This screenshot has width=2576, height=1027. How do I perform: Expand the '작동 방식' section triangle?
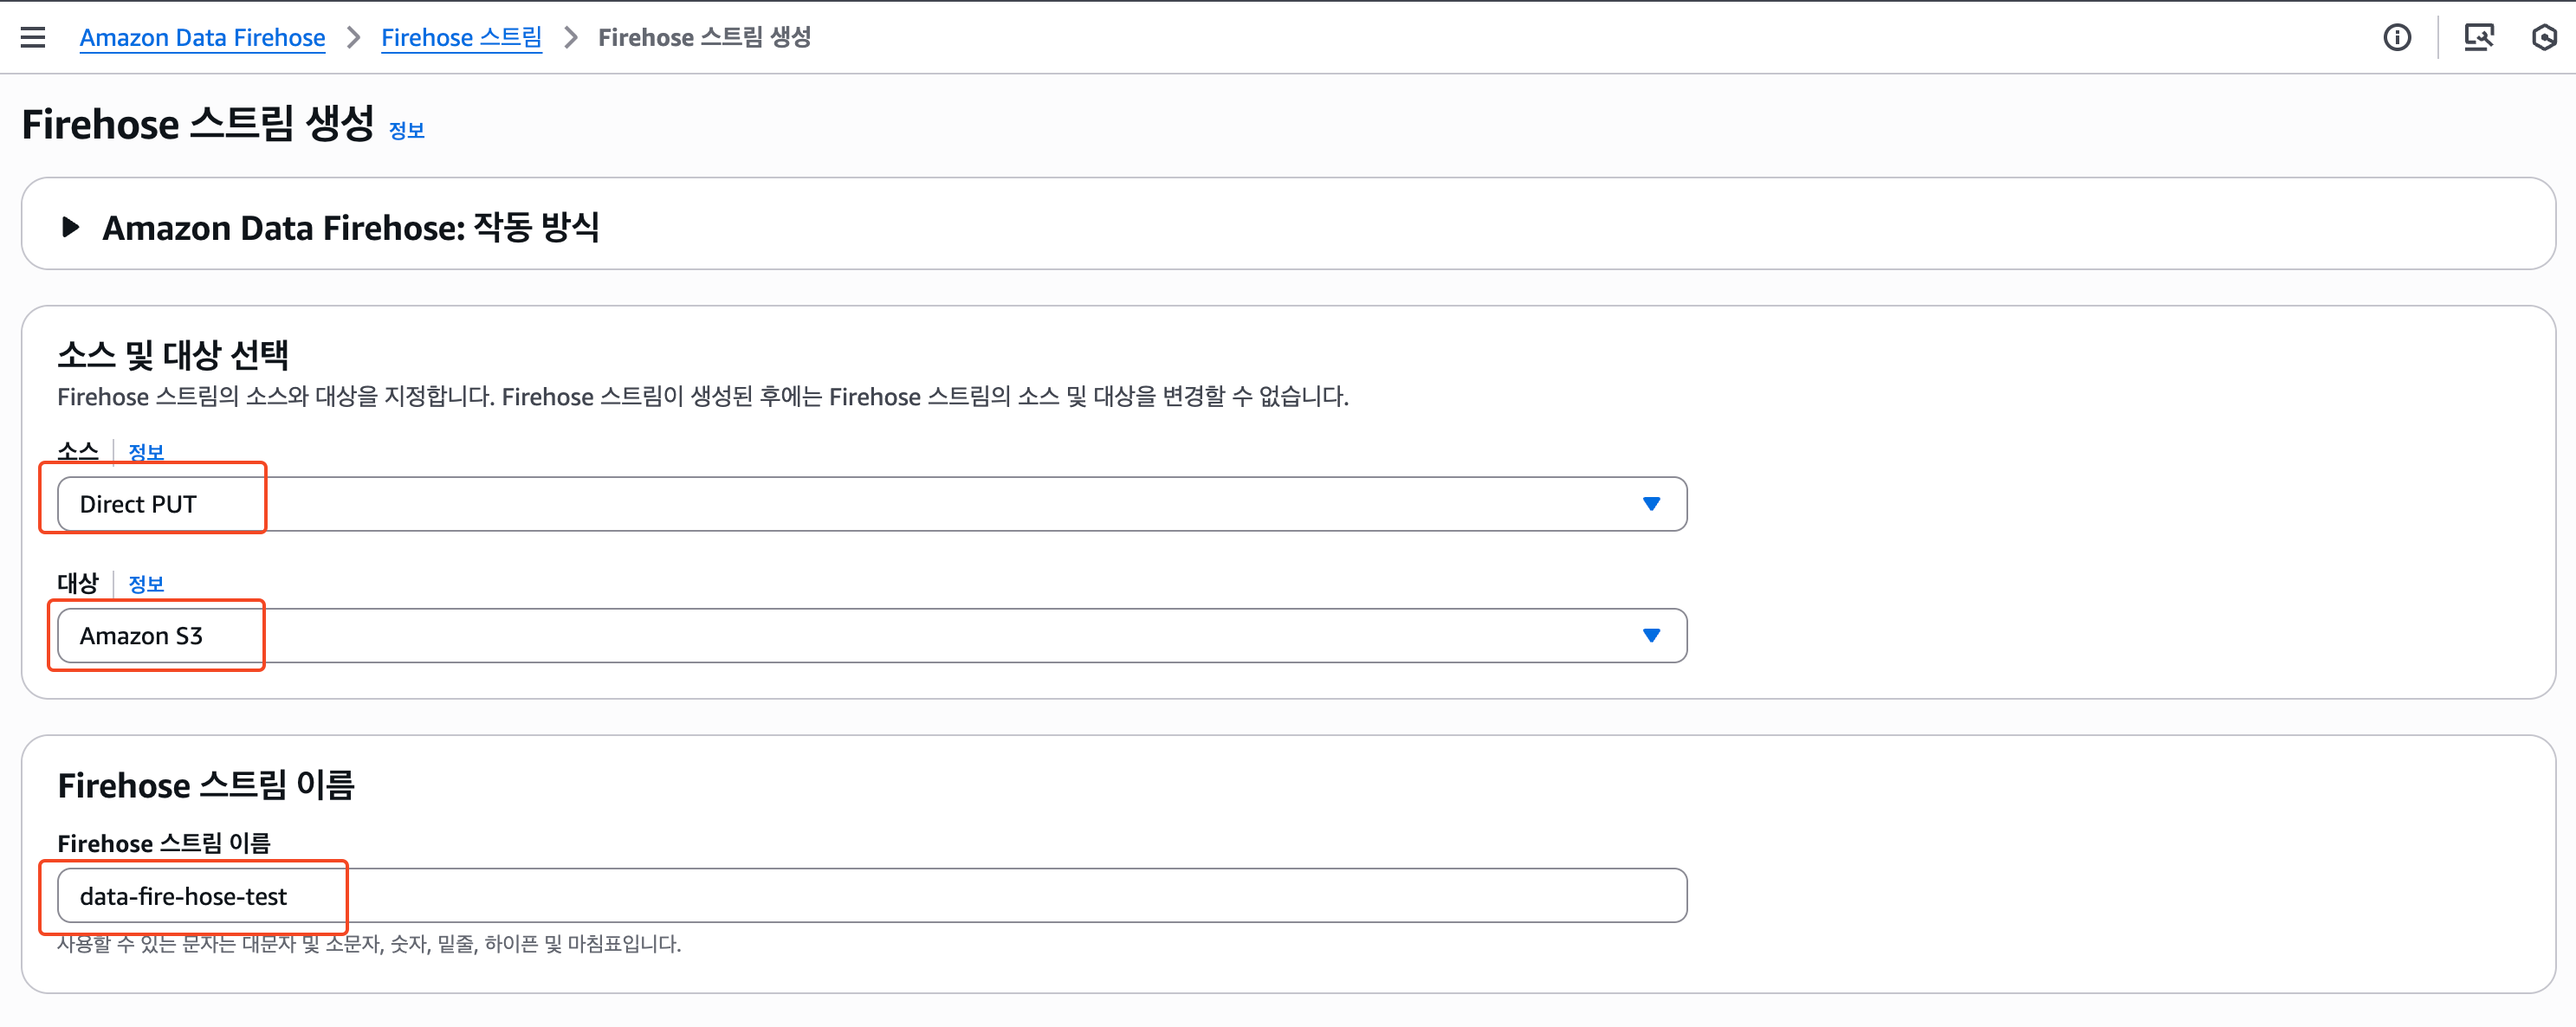pos(70,227)
